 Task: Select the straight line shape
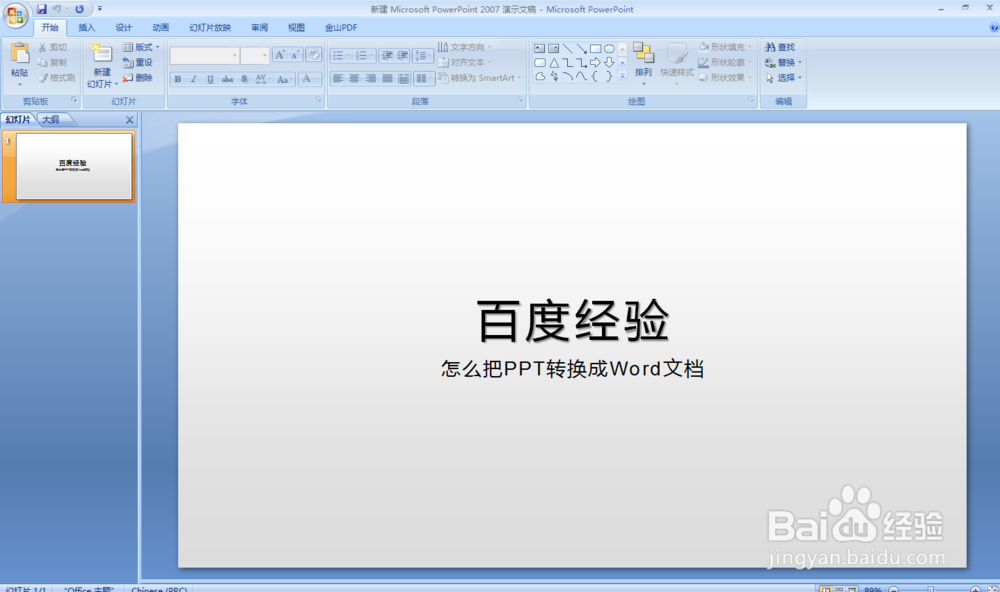(568, 48)
